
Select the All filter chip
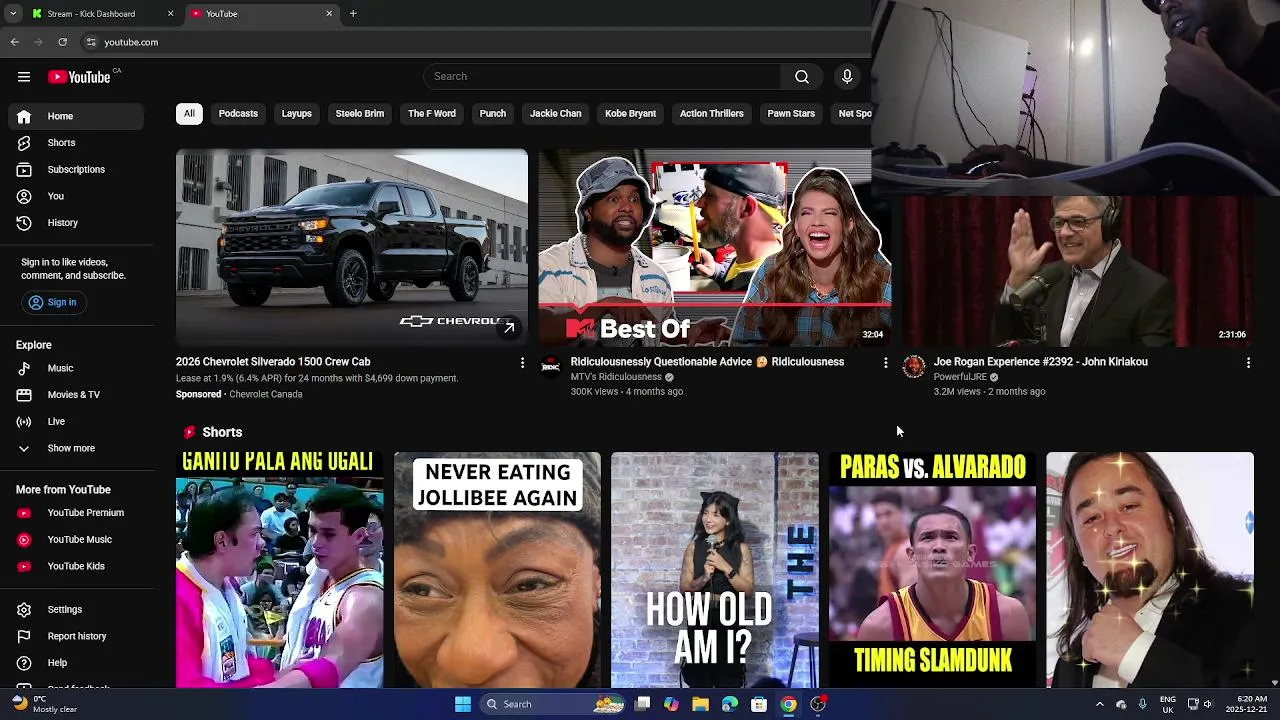pyautogui.click(x=189, y=114)
